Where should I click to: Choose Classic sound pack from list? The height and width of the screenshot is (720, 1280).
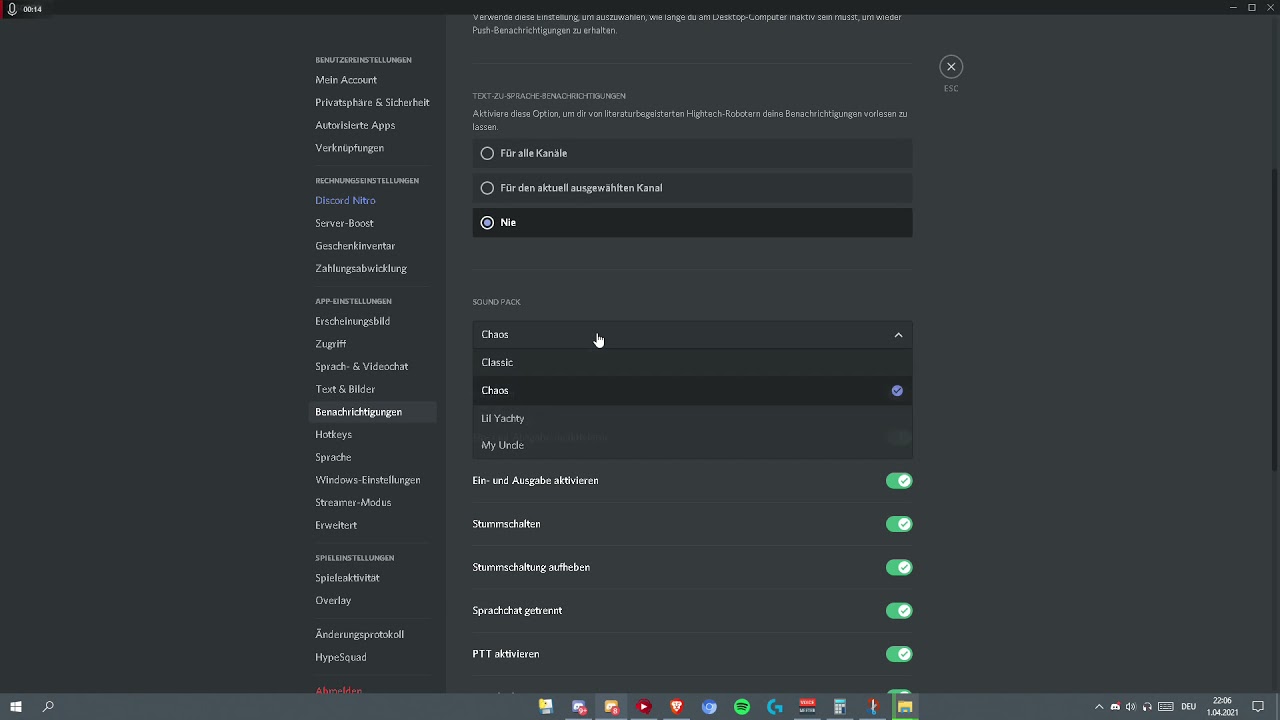tap(692, 363)
